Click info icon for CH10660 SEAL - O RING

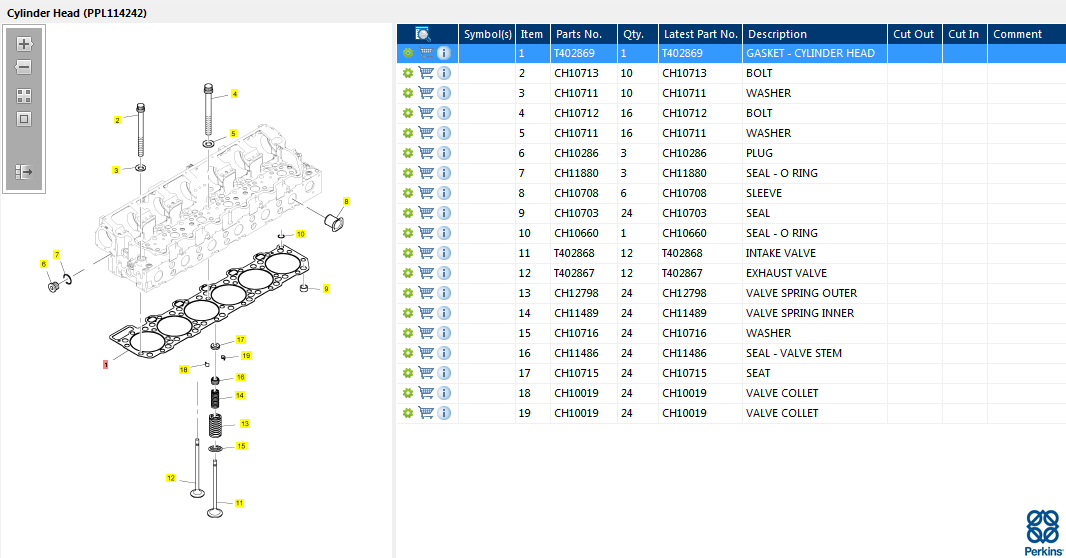click(444, 233)
